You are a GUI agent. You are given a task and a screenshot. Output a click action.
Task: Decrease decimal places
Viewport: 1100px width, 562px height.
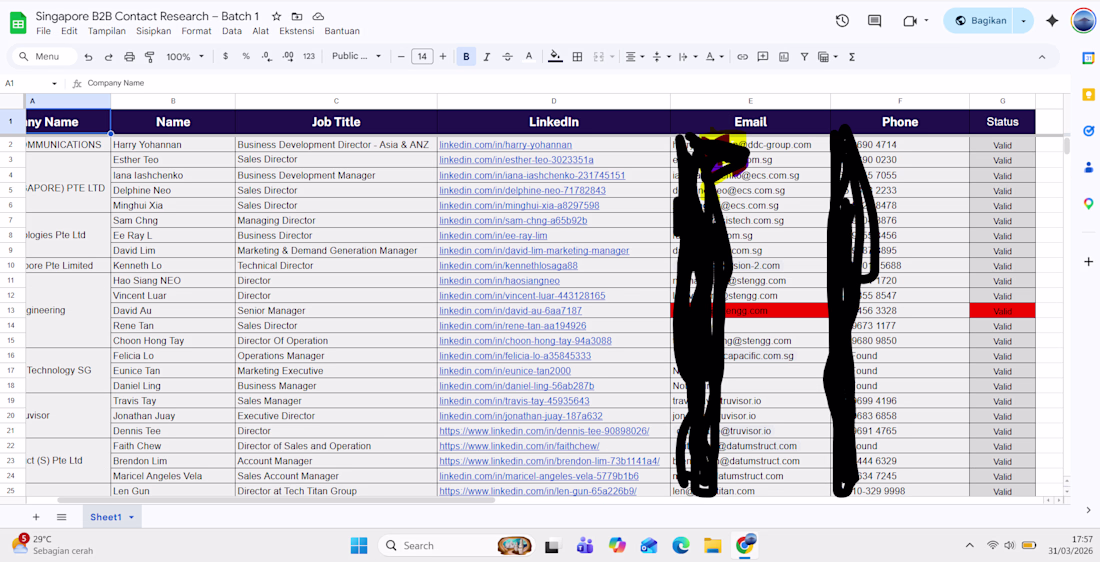[x=267, y=56]
